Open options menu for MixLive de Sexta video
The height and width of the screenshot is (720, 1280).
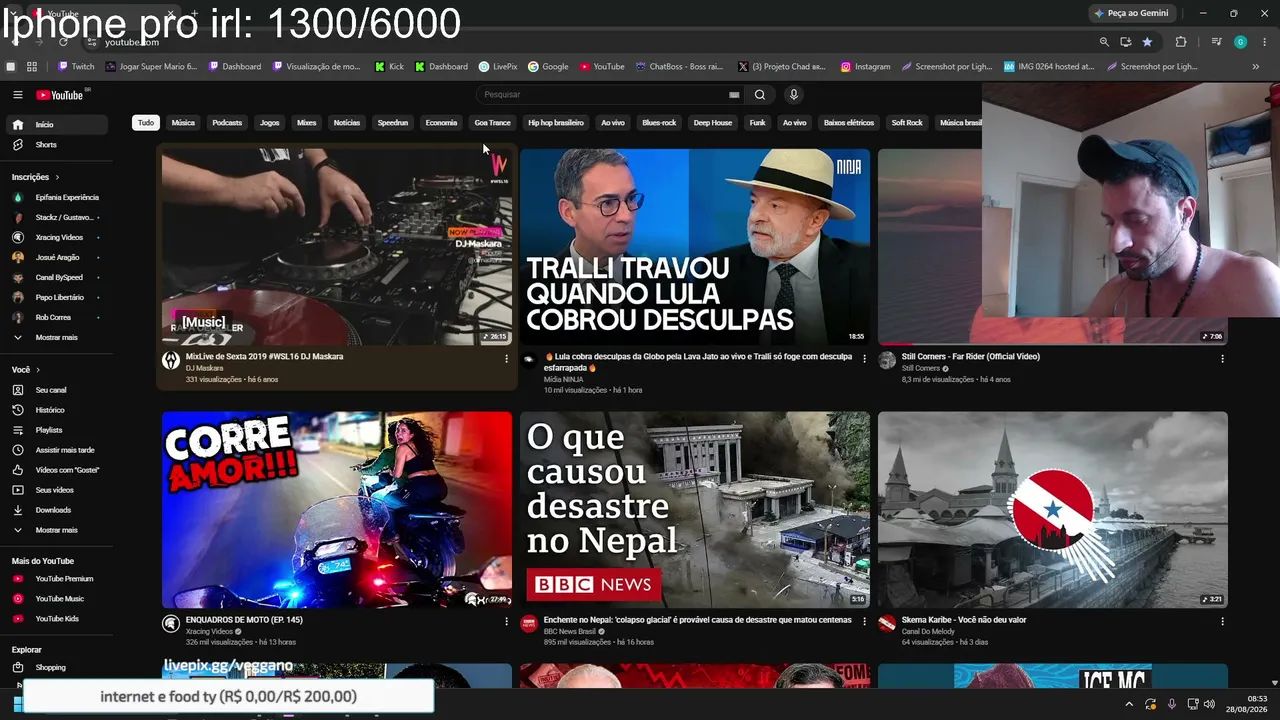pos(506,359)
